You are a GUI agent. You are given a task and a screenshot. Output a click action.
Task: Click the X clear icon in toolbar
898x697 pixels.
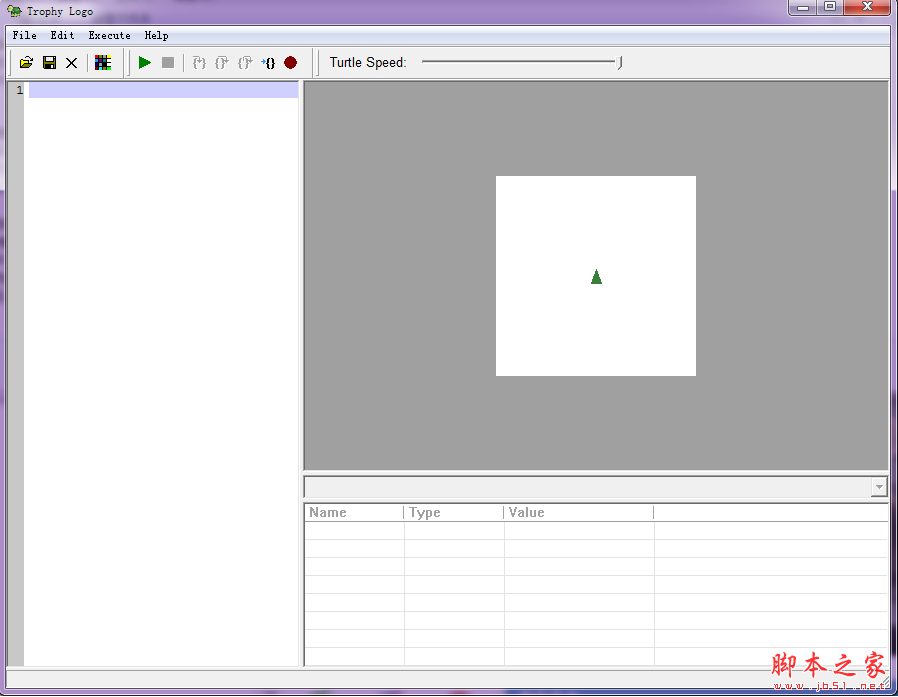pyautogui.click(x=72, y=63)
